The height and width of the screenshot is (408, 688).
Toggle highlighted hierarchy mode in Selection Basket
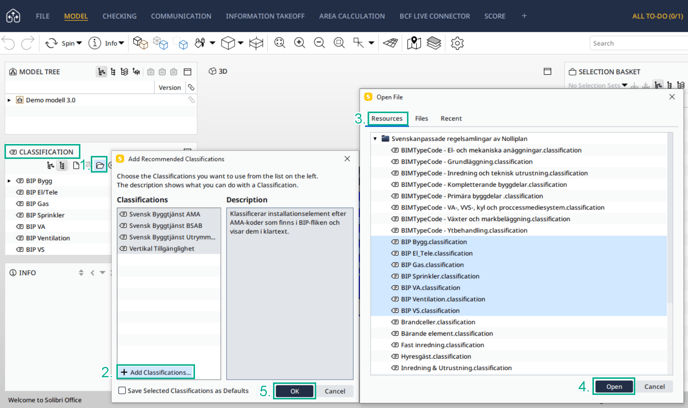point(658,85)
